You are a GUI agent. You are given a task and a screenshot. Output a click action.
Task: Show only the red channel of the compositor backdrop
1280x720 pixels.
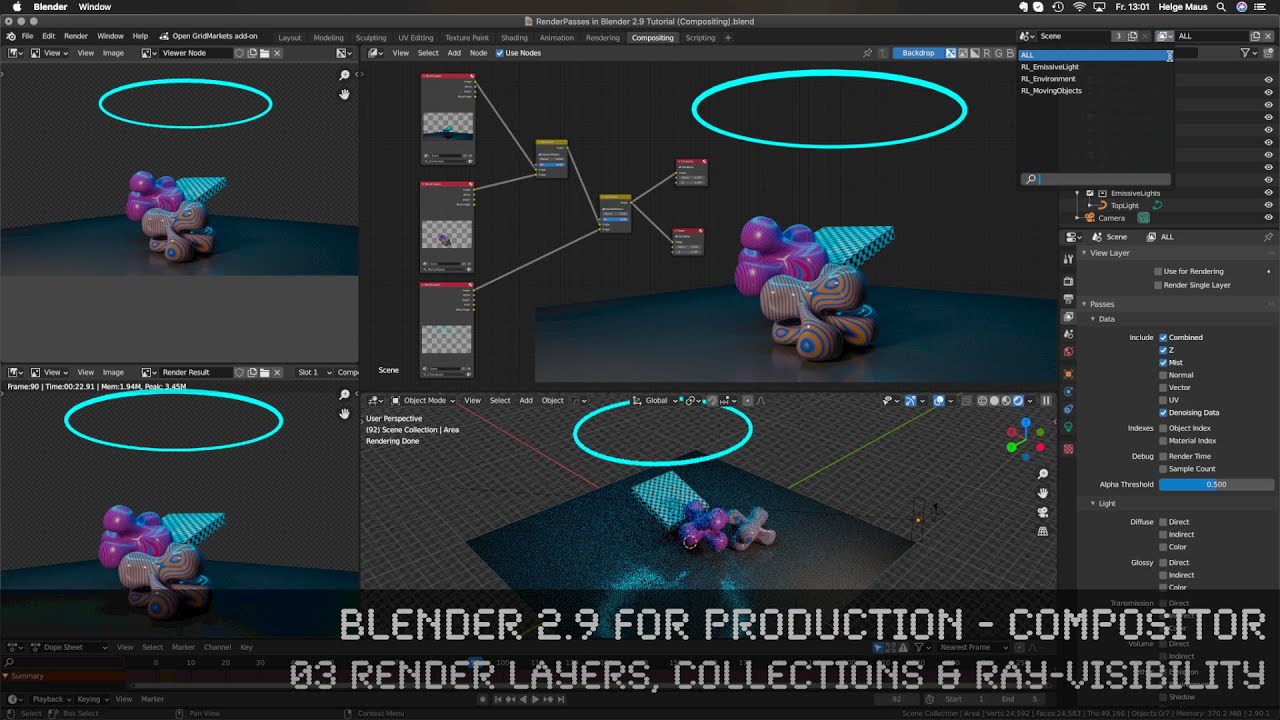pyautogui.click(x=986, y=53)
